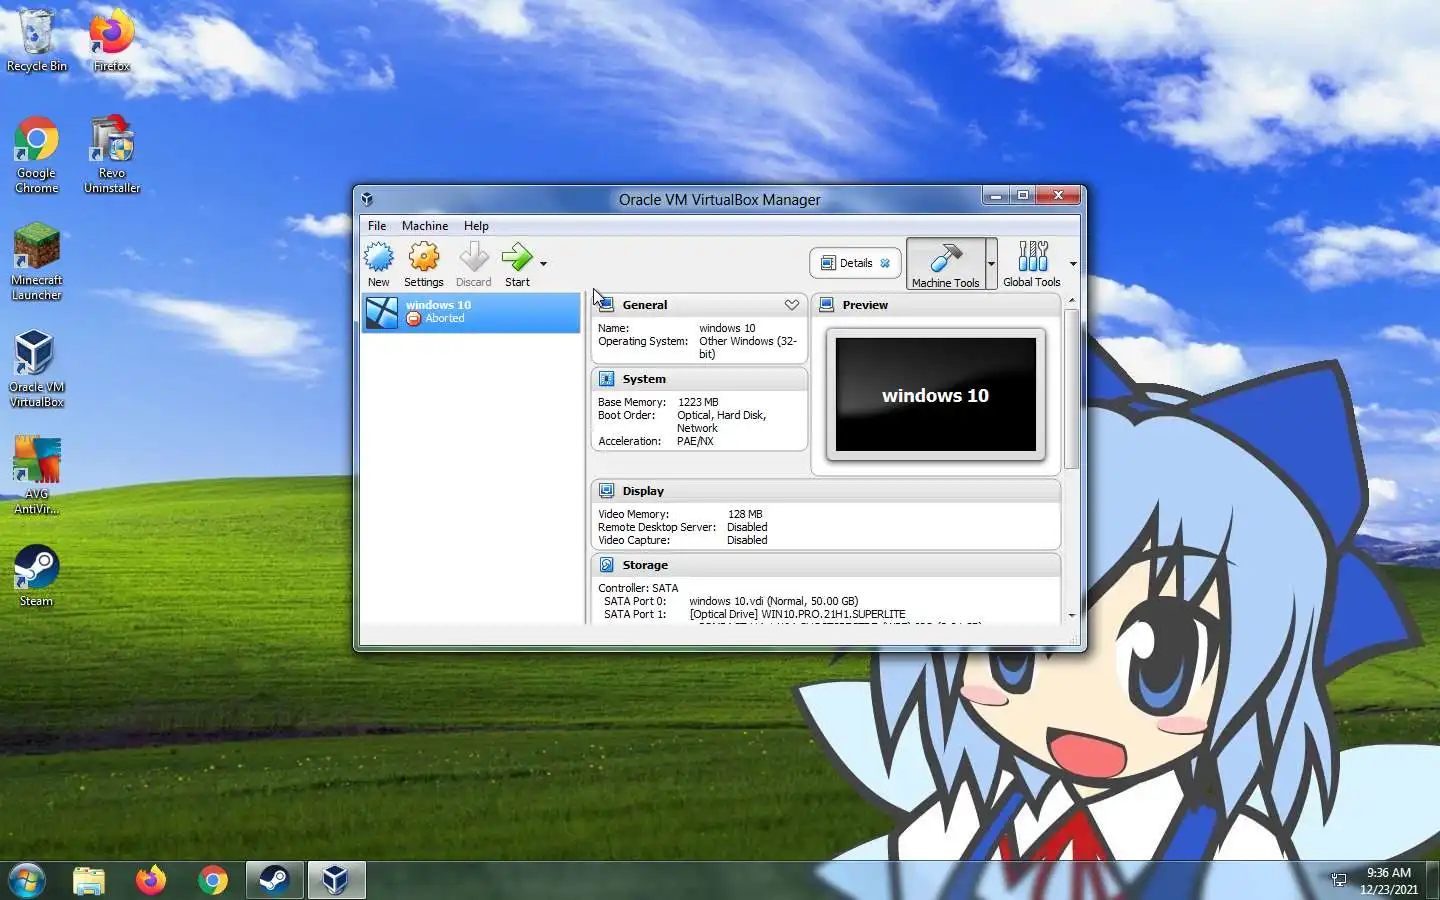1440x900 pixels.
Task: Click the 'WIN10.PRO.21H1.SUPERLITE' optical drive entry
Action: tap(797, 614)
